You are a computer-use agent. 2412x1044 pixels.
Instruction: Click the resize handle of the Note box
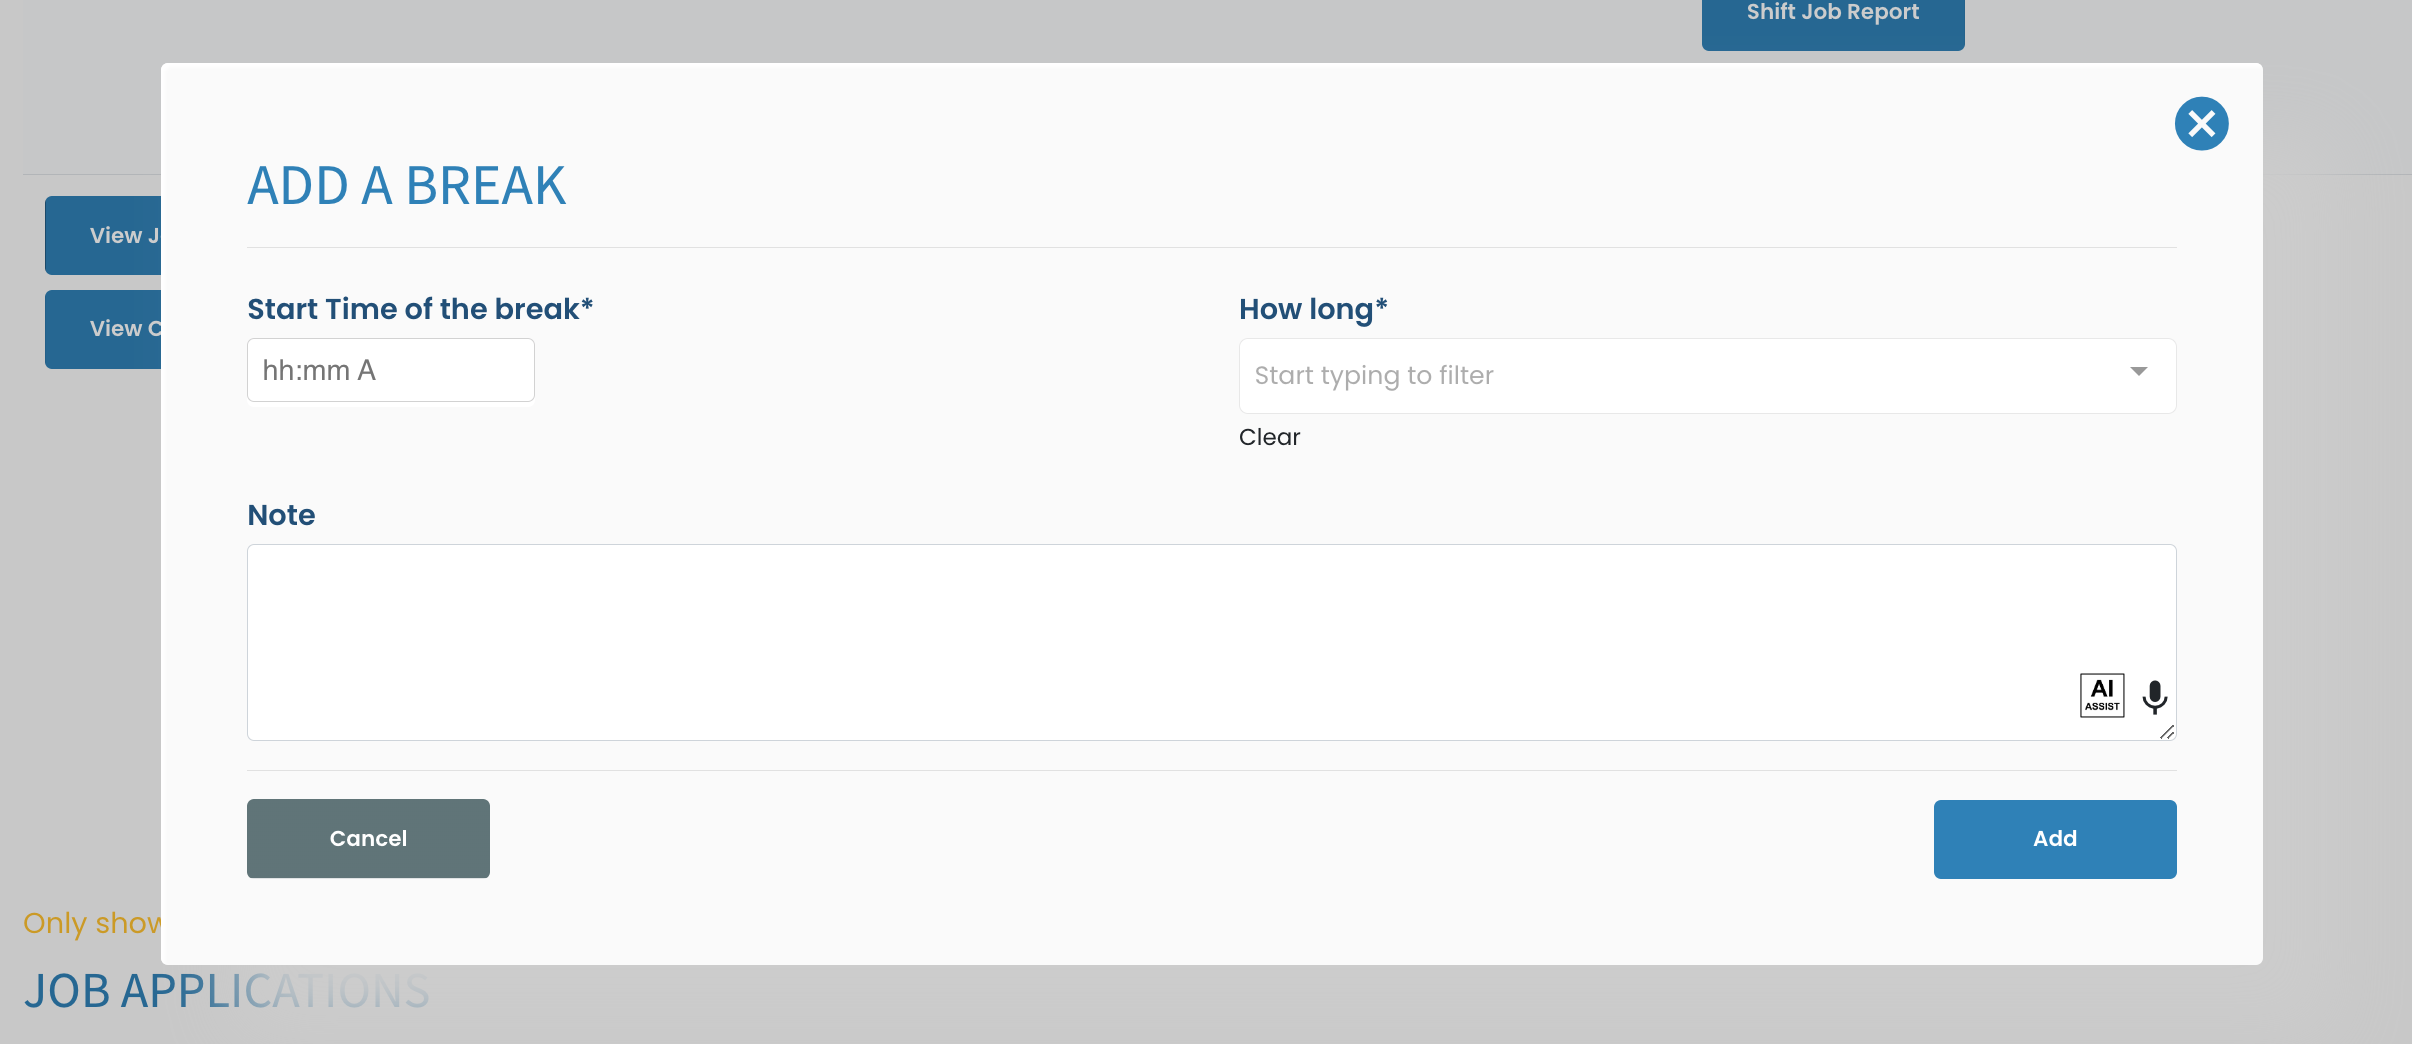tap(2167, 732)
